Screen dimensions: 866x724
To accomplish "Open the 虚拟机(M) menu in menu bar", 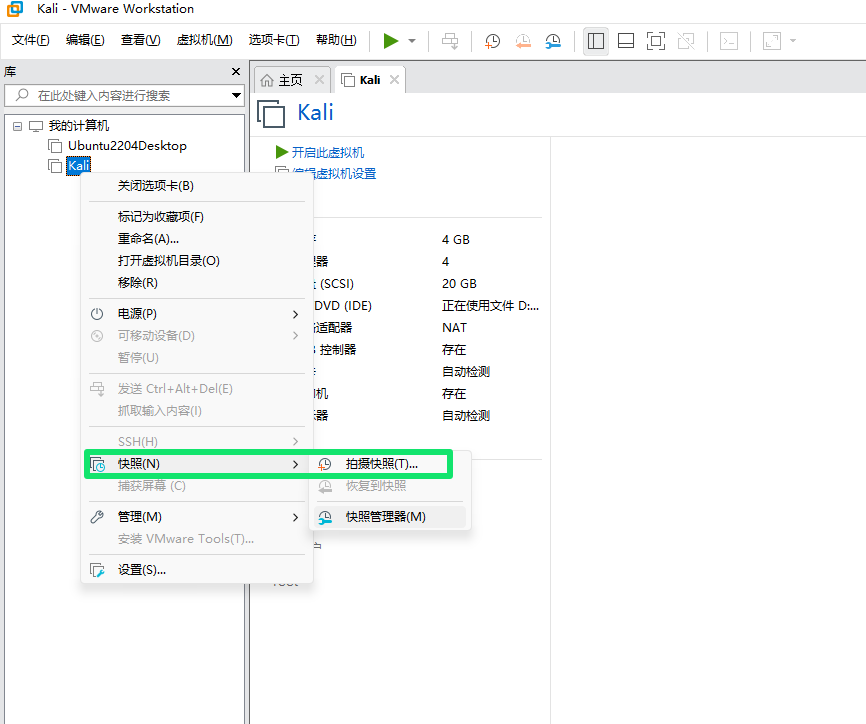I will pyautogui.click(x=204, y=40).
